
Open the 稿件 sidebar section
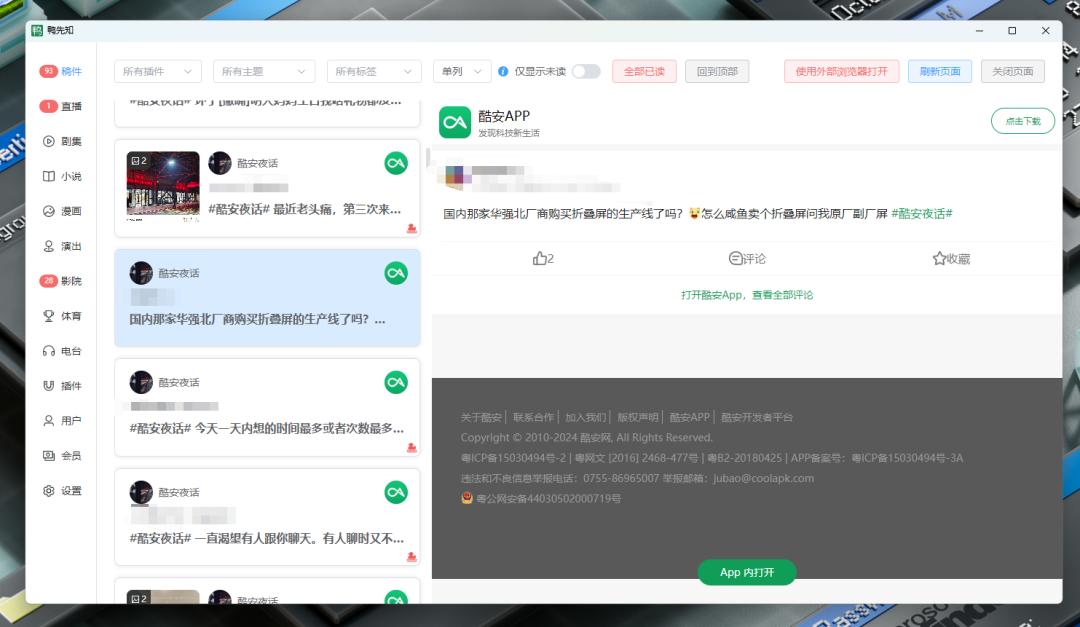point(61,71)
